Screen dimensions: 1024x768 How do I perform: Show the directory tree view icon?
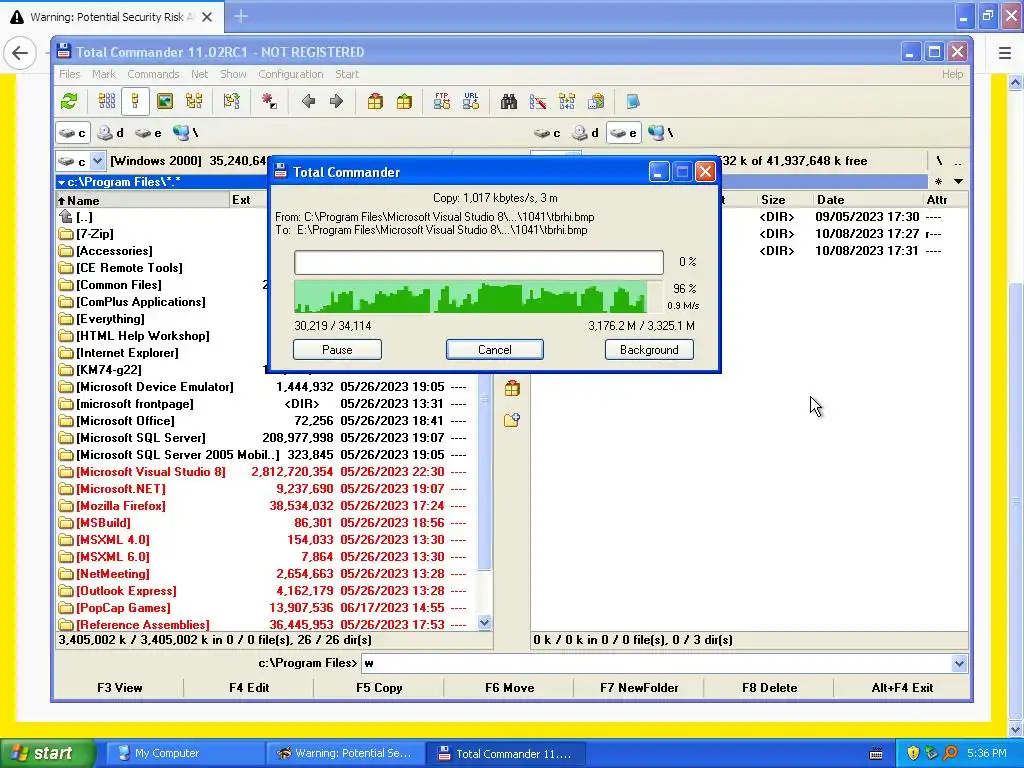click(194, 101)
